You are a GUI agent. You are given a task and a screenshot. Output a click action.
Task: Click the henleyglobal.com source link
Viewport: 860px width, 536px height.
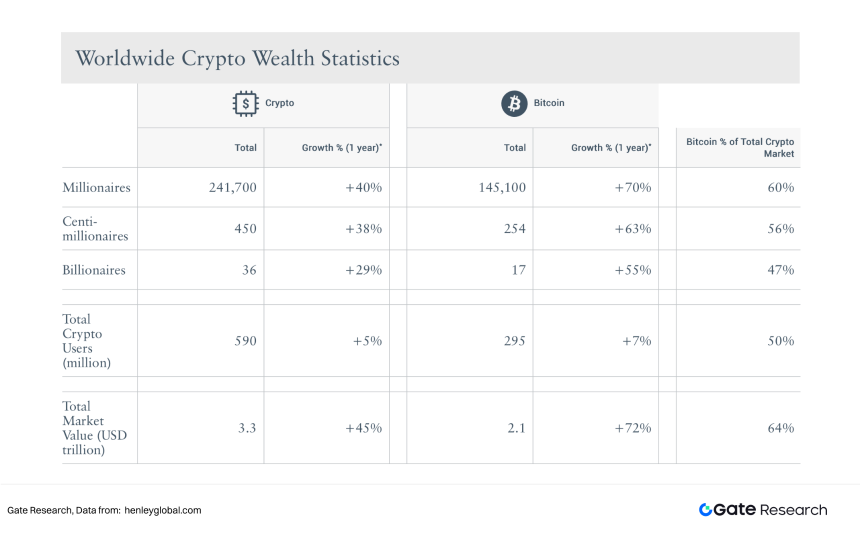(163, 510)
